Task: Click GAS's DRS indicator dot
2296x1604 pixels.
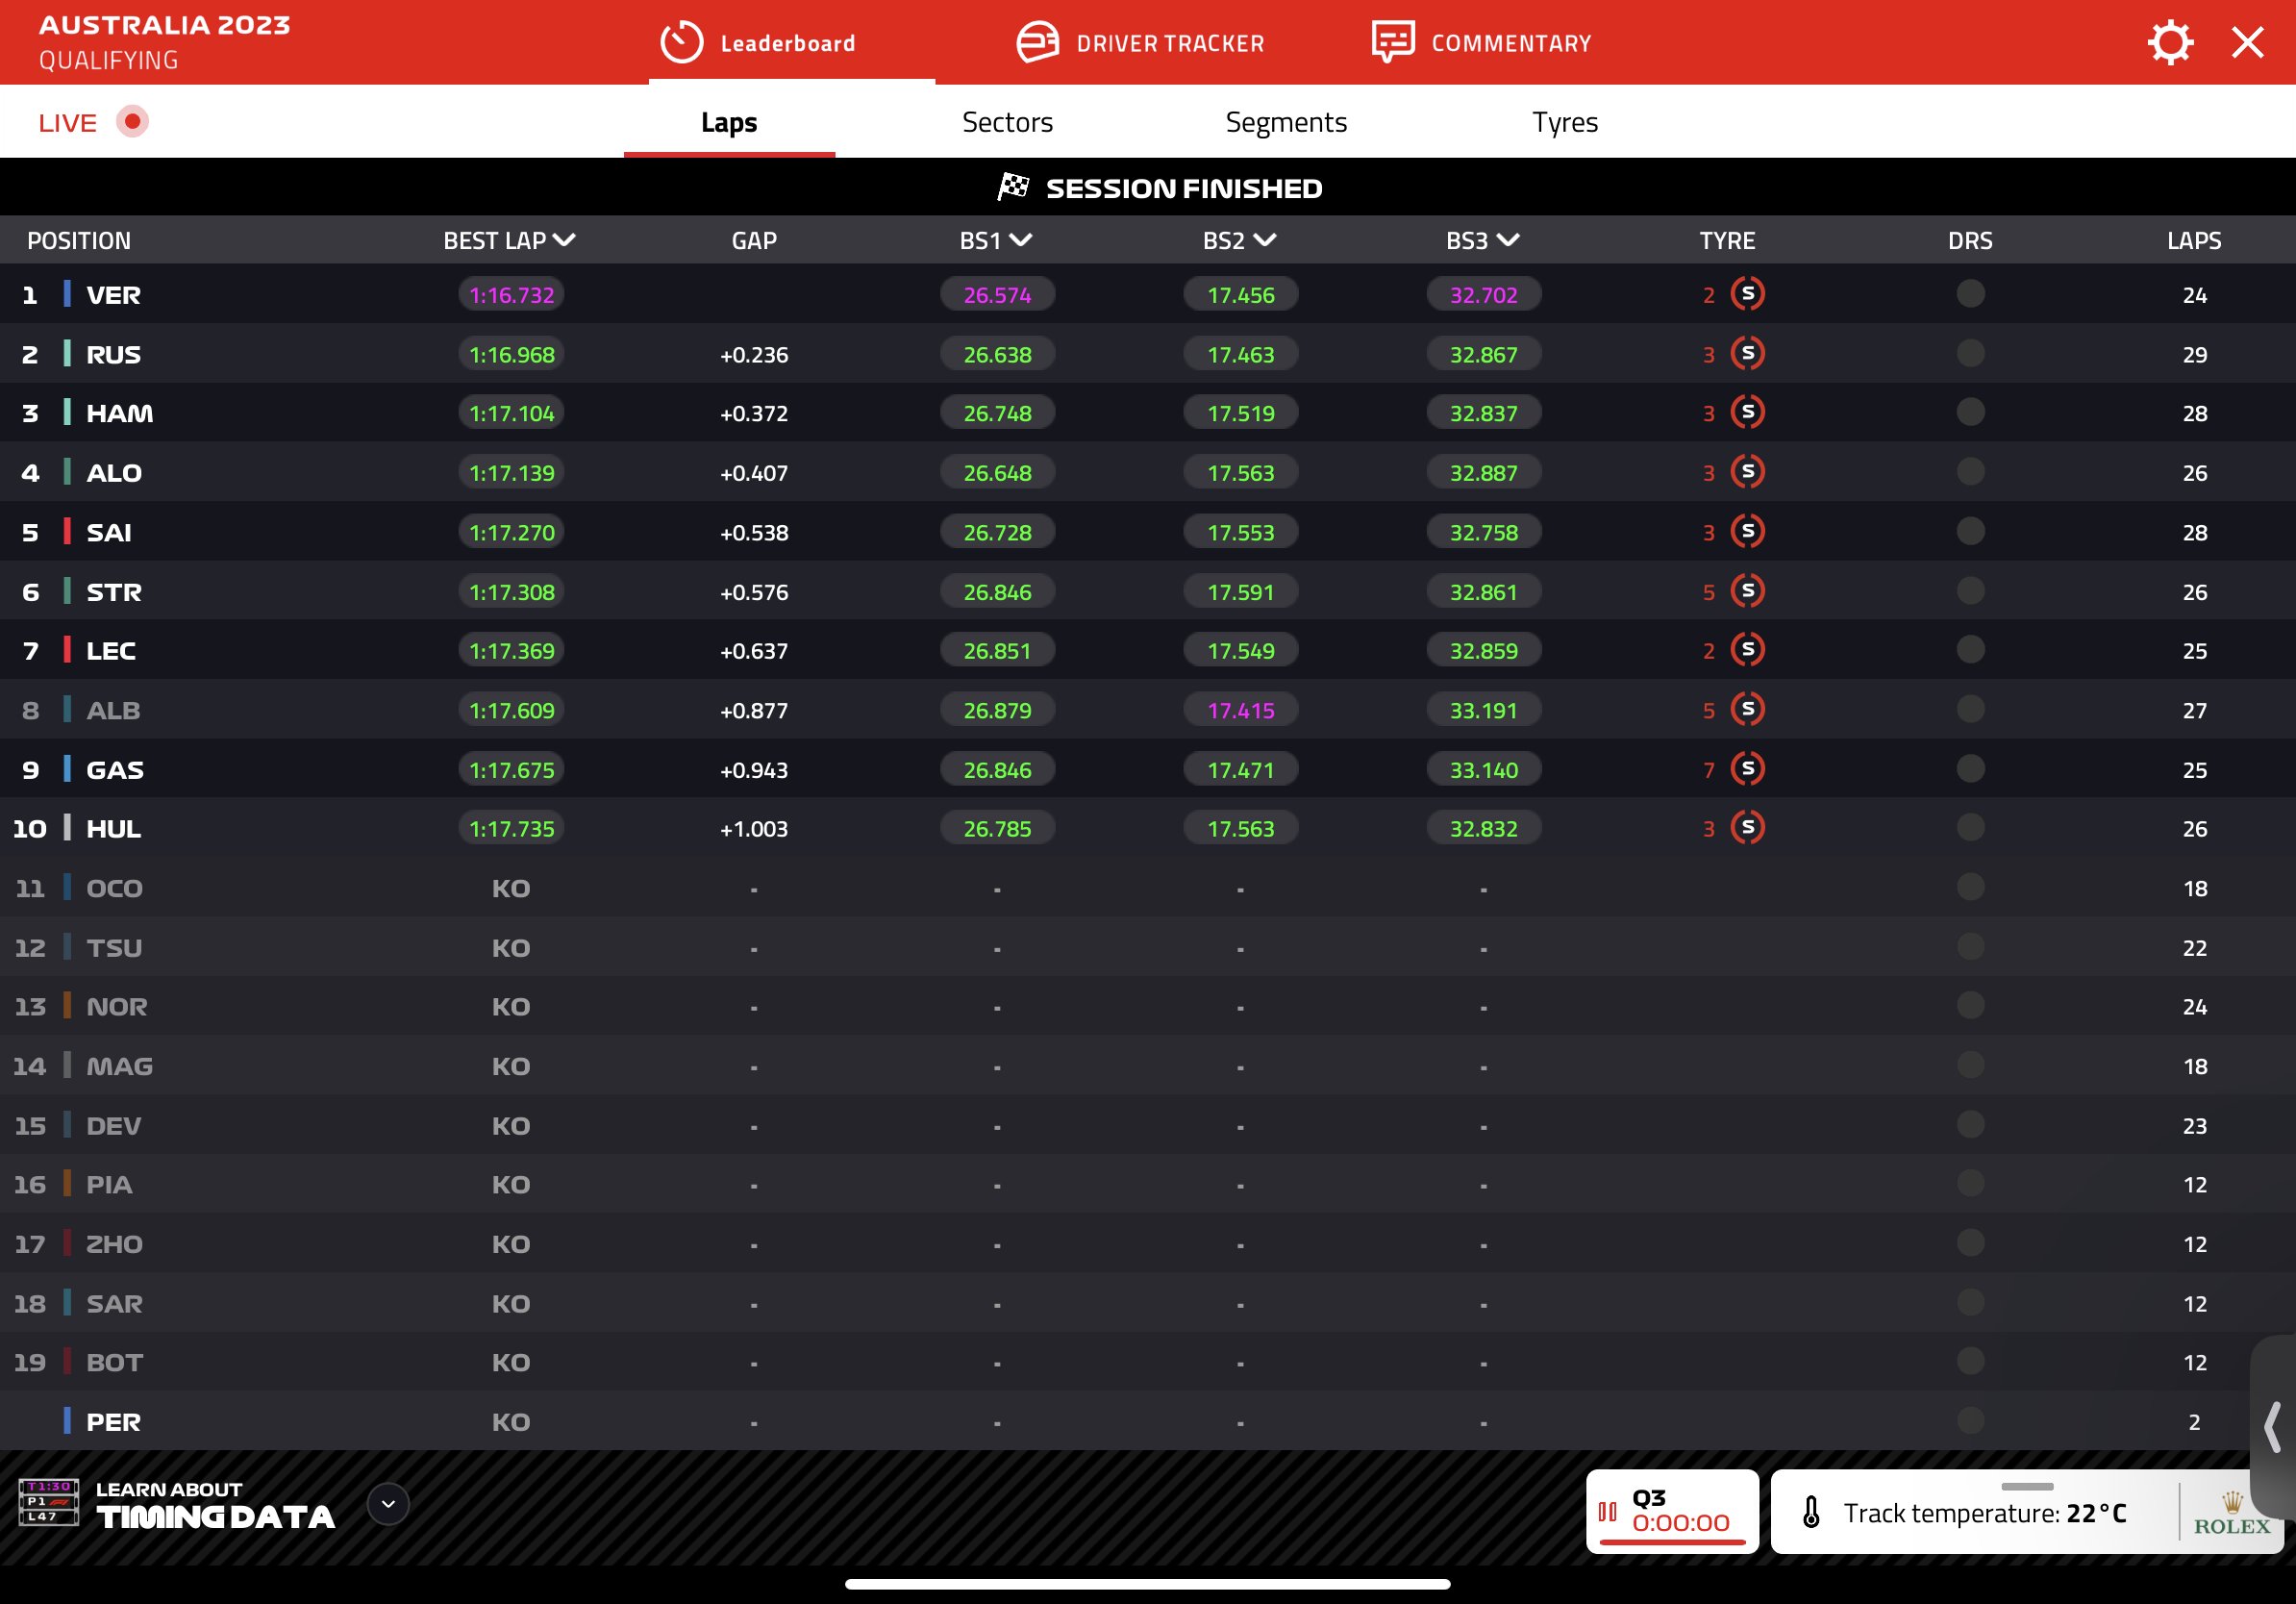Action: click(x=1970, y=769)
